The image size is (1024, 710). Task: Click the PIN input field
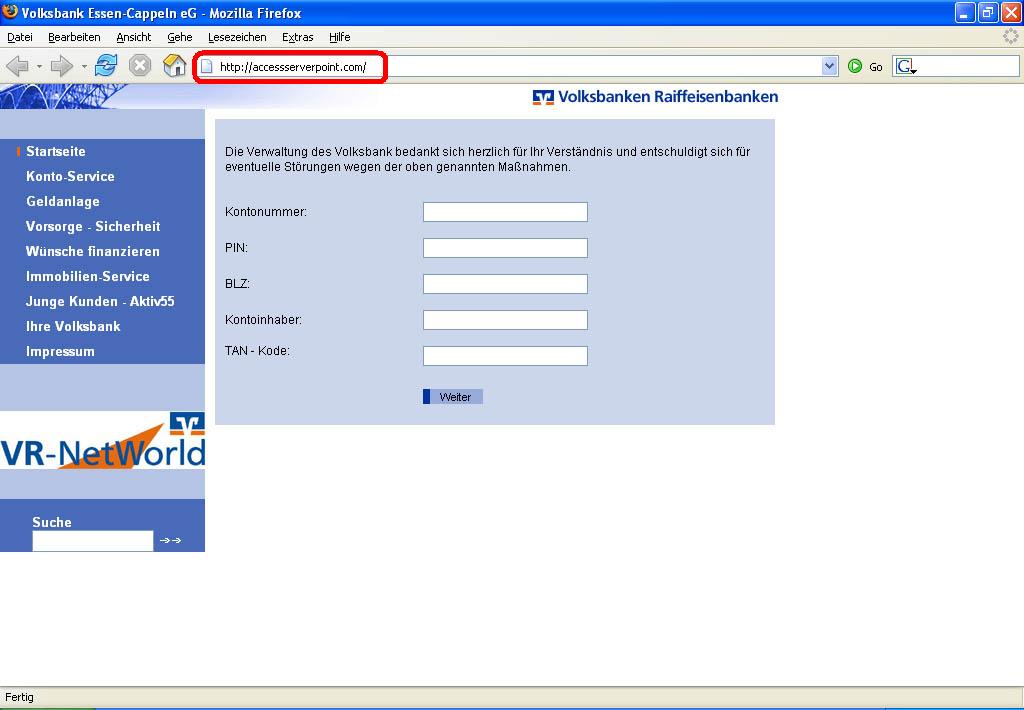tap(505, 248)
